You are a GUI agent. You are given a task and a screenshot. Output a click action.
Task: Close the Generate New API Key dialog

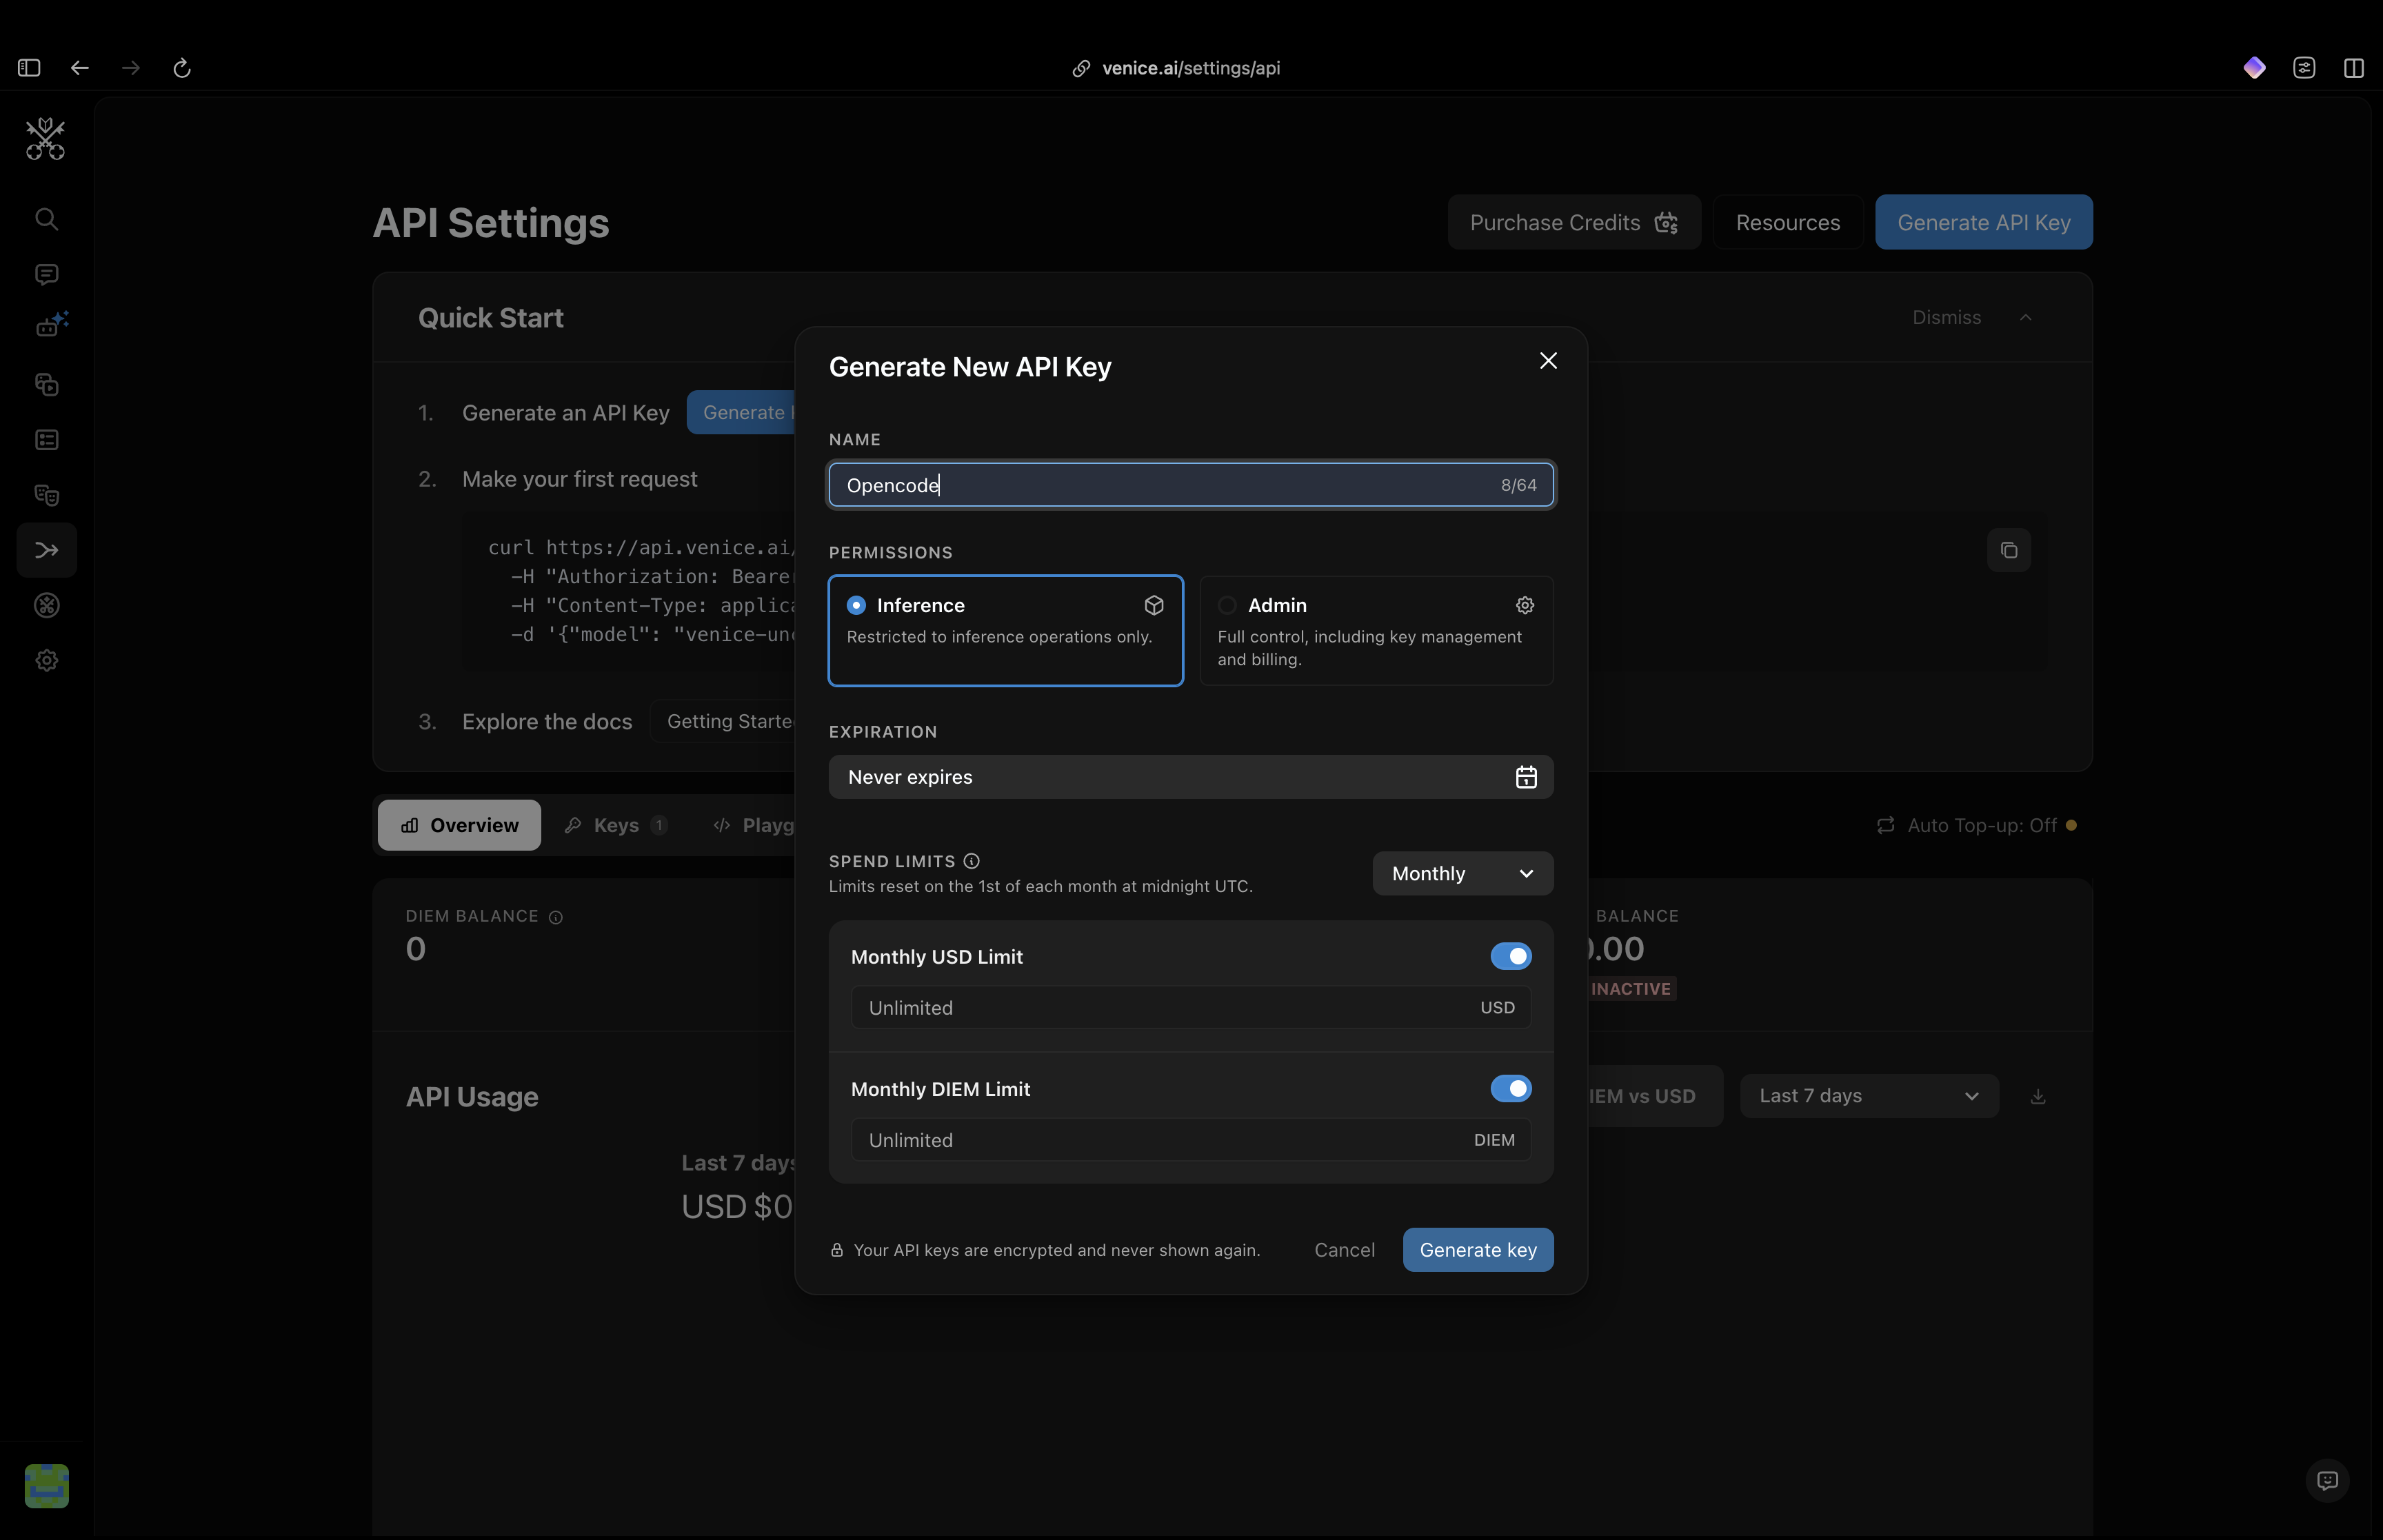pos(1548,361)
